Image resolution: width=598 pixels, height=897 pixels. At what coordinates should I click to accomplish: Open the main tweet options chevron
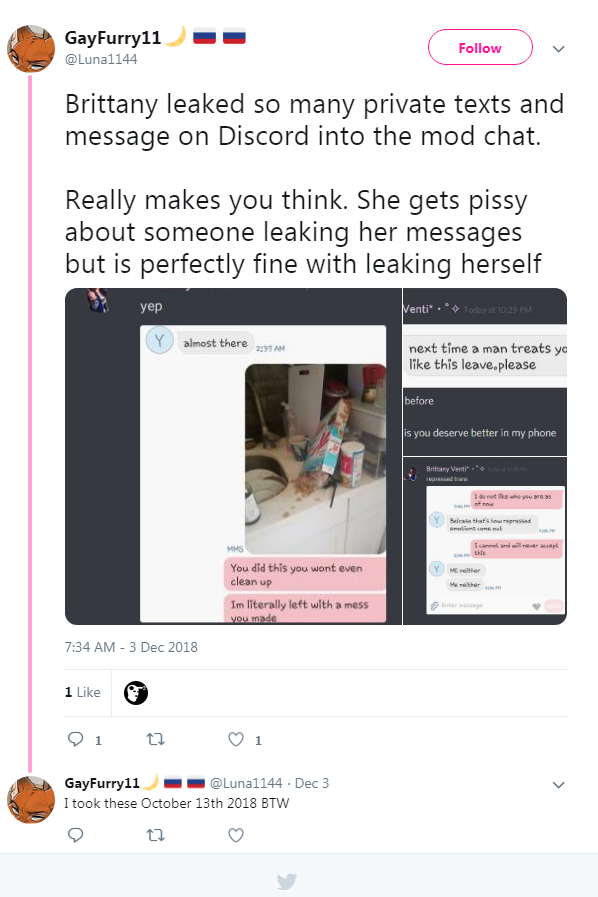click(x=559, y=49)
